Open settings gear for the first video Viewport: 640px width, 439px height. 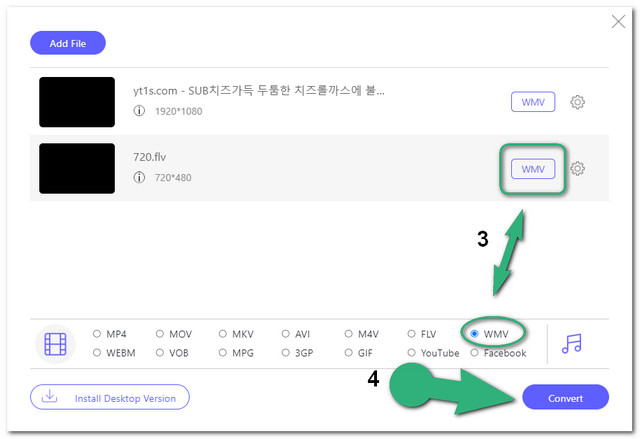[x=577, y=102]
